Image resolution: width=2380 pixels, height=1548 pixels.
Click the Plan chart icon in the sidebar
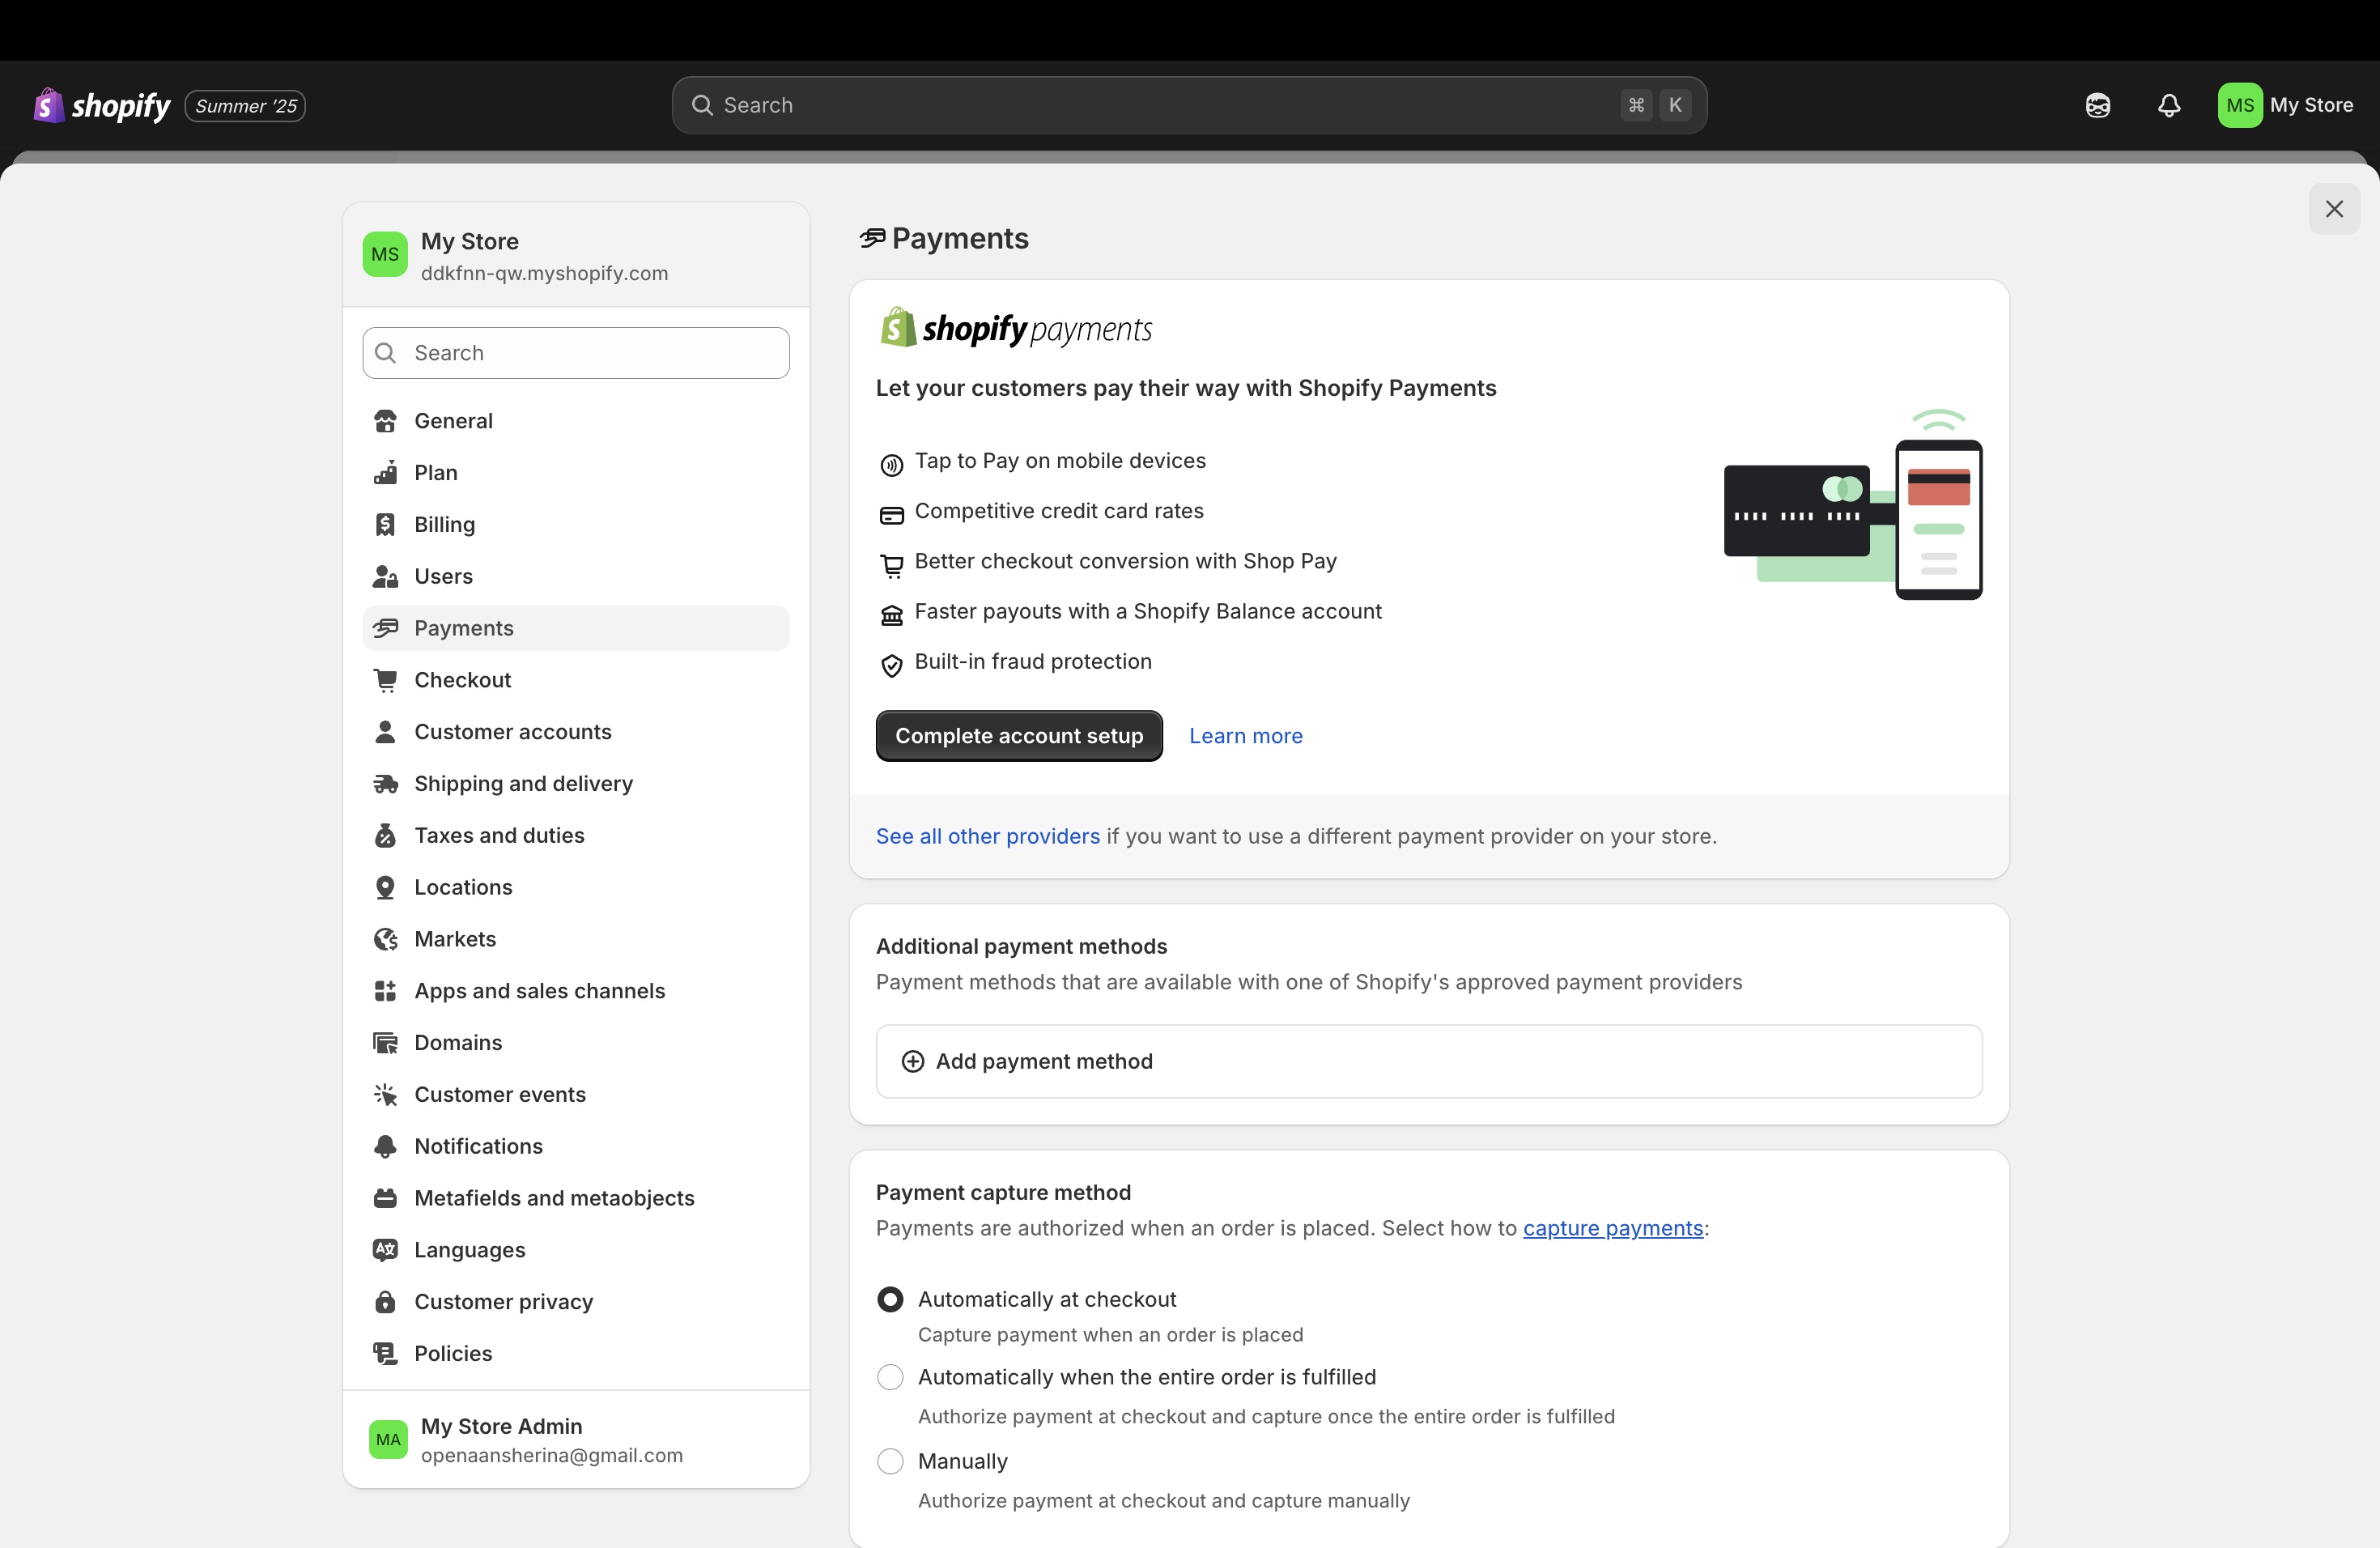point(385,473)
